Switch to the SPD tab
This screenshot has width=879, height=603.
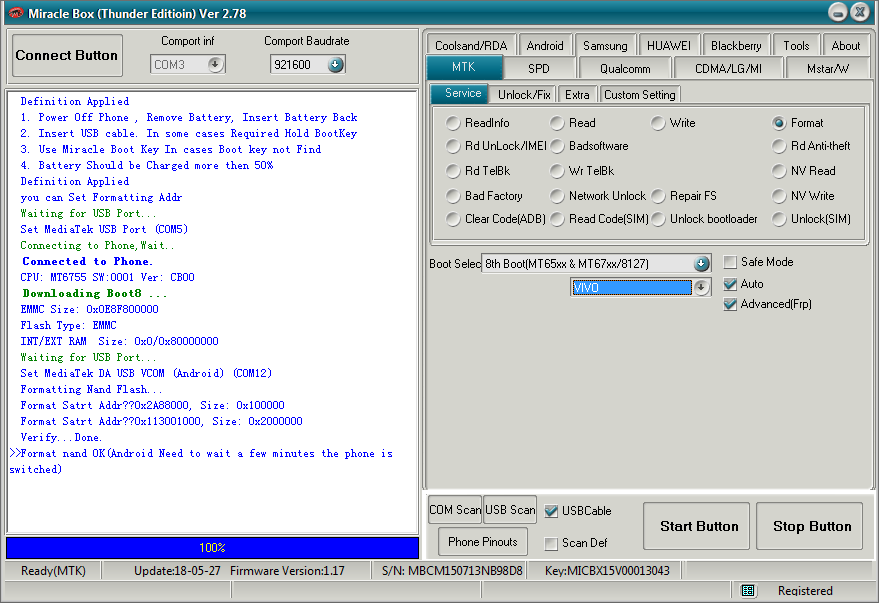tap(539, 68)
